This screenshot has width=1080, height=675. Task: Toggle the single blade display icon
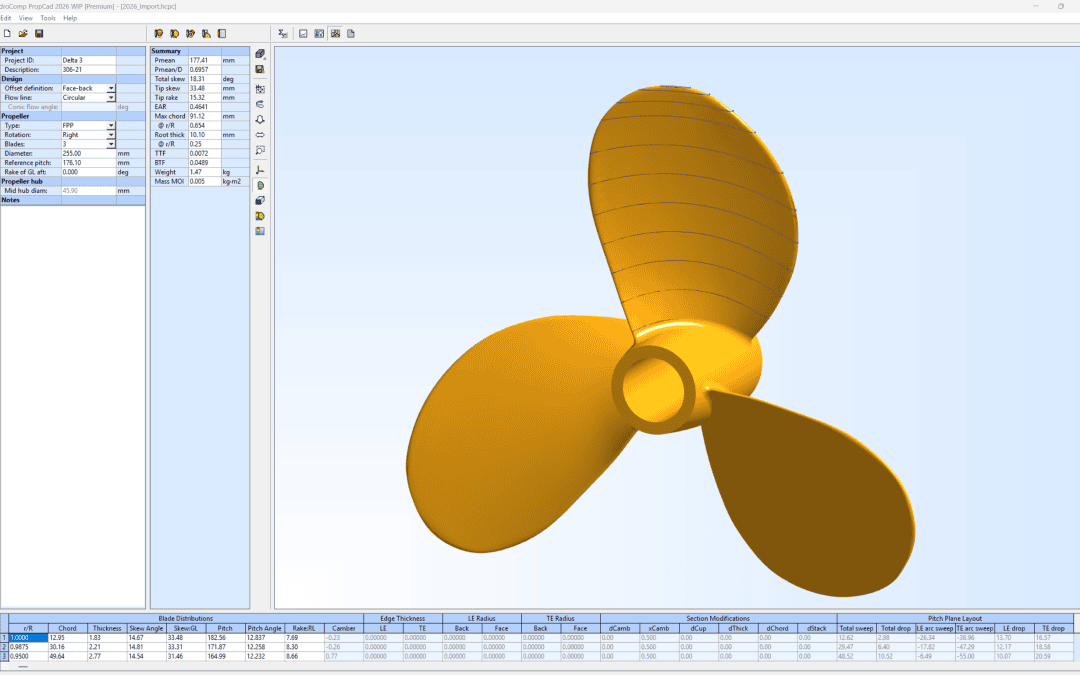point(260,185)
